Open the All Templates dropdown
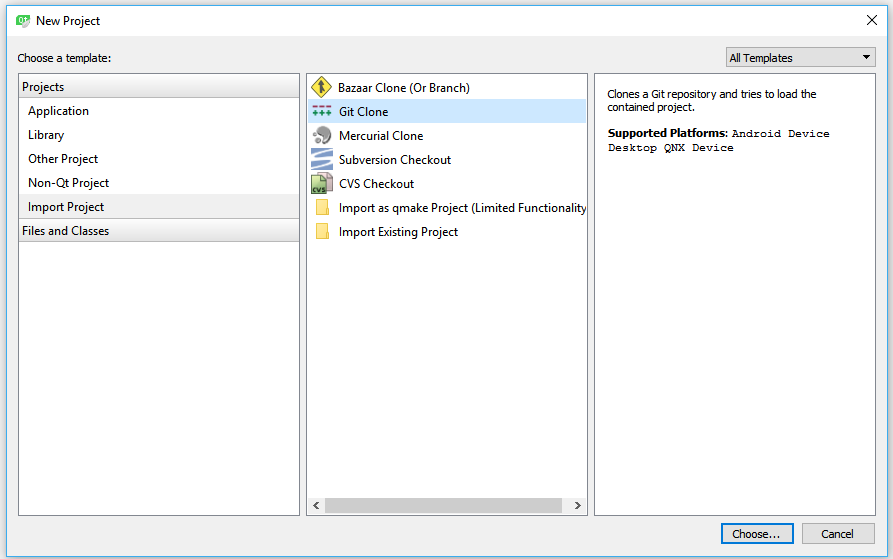 point(800,57)
